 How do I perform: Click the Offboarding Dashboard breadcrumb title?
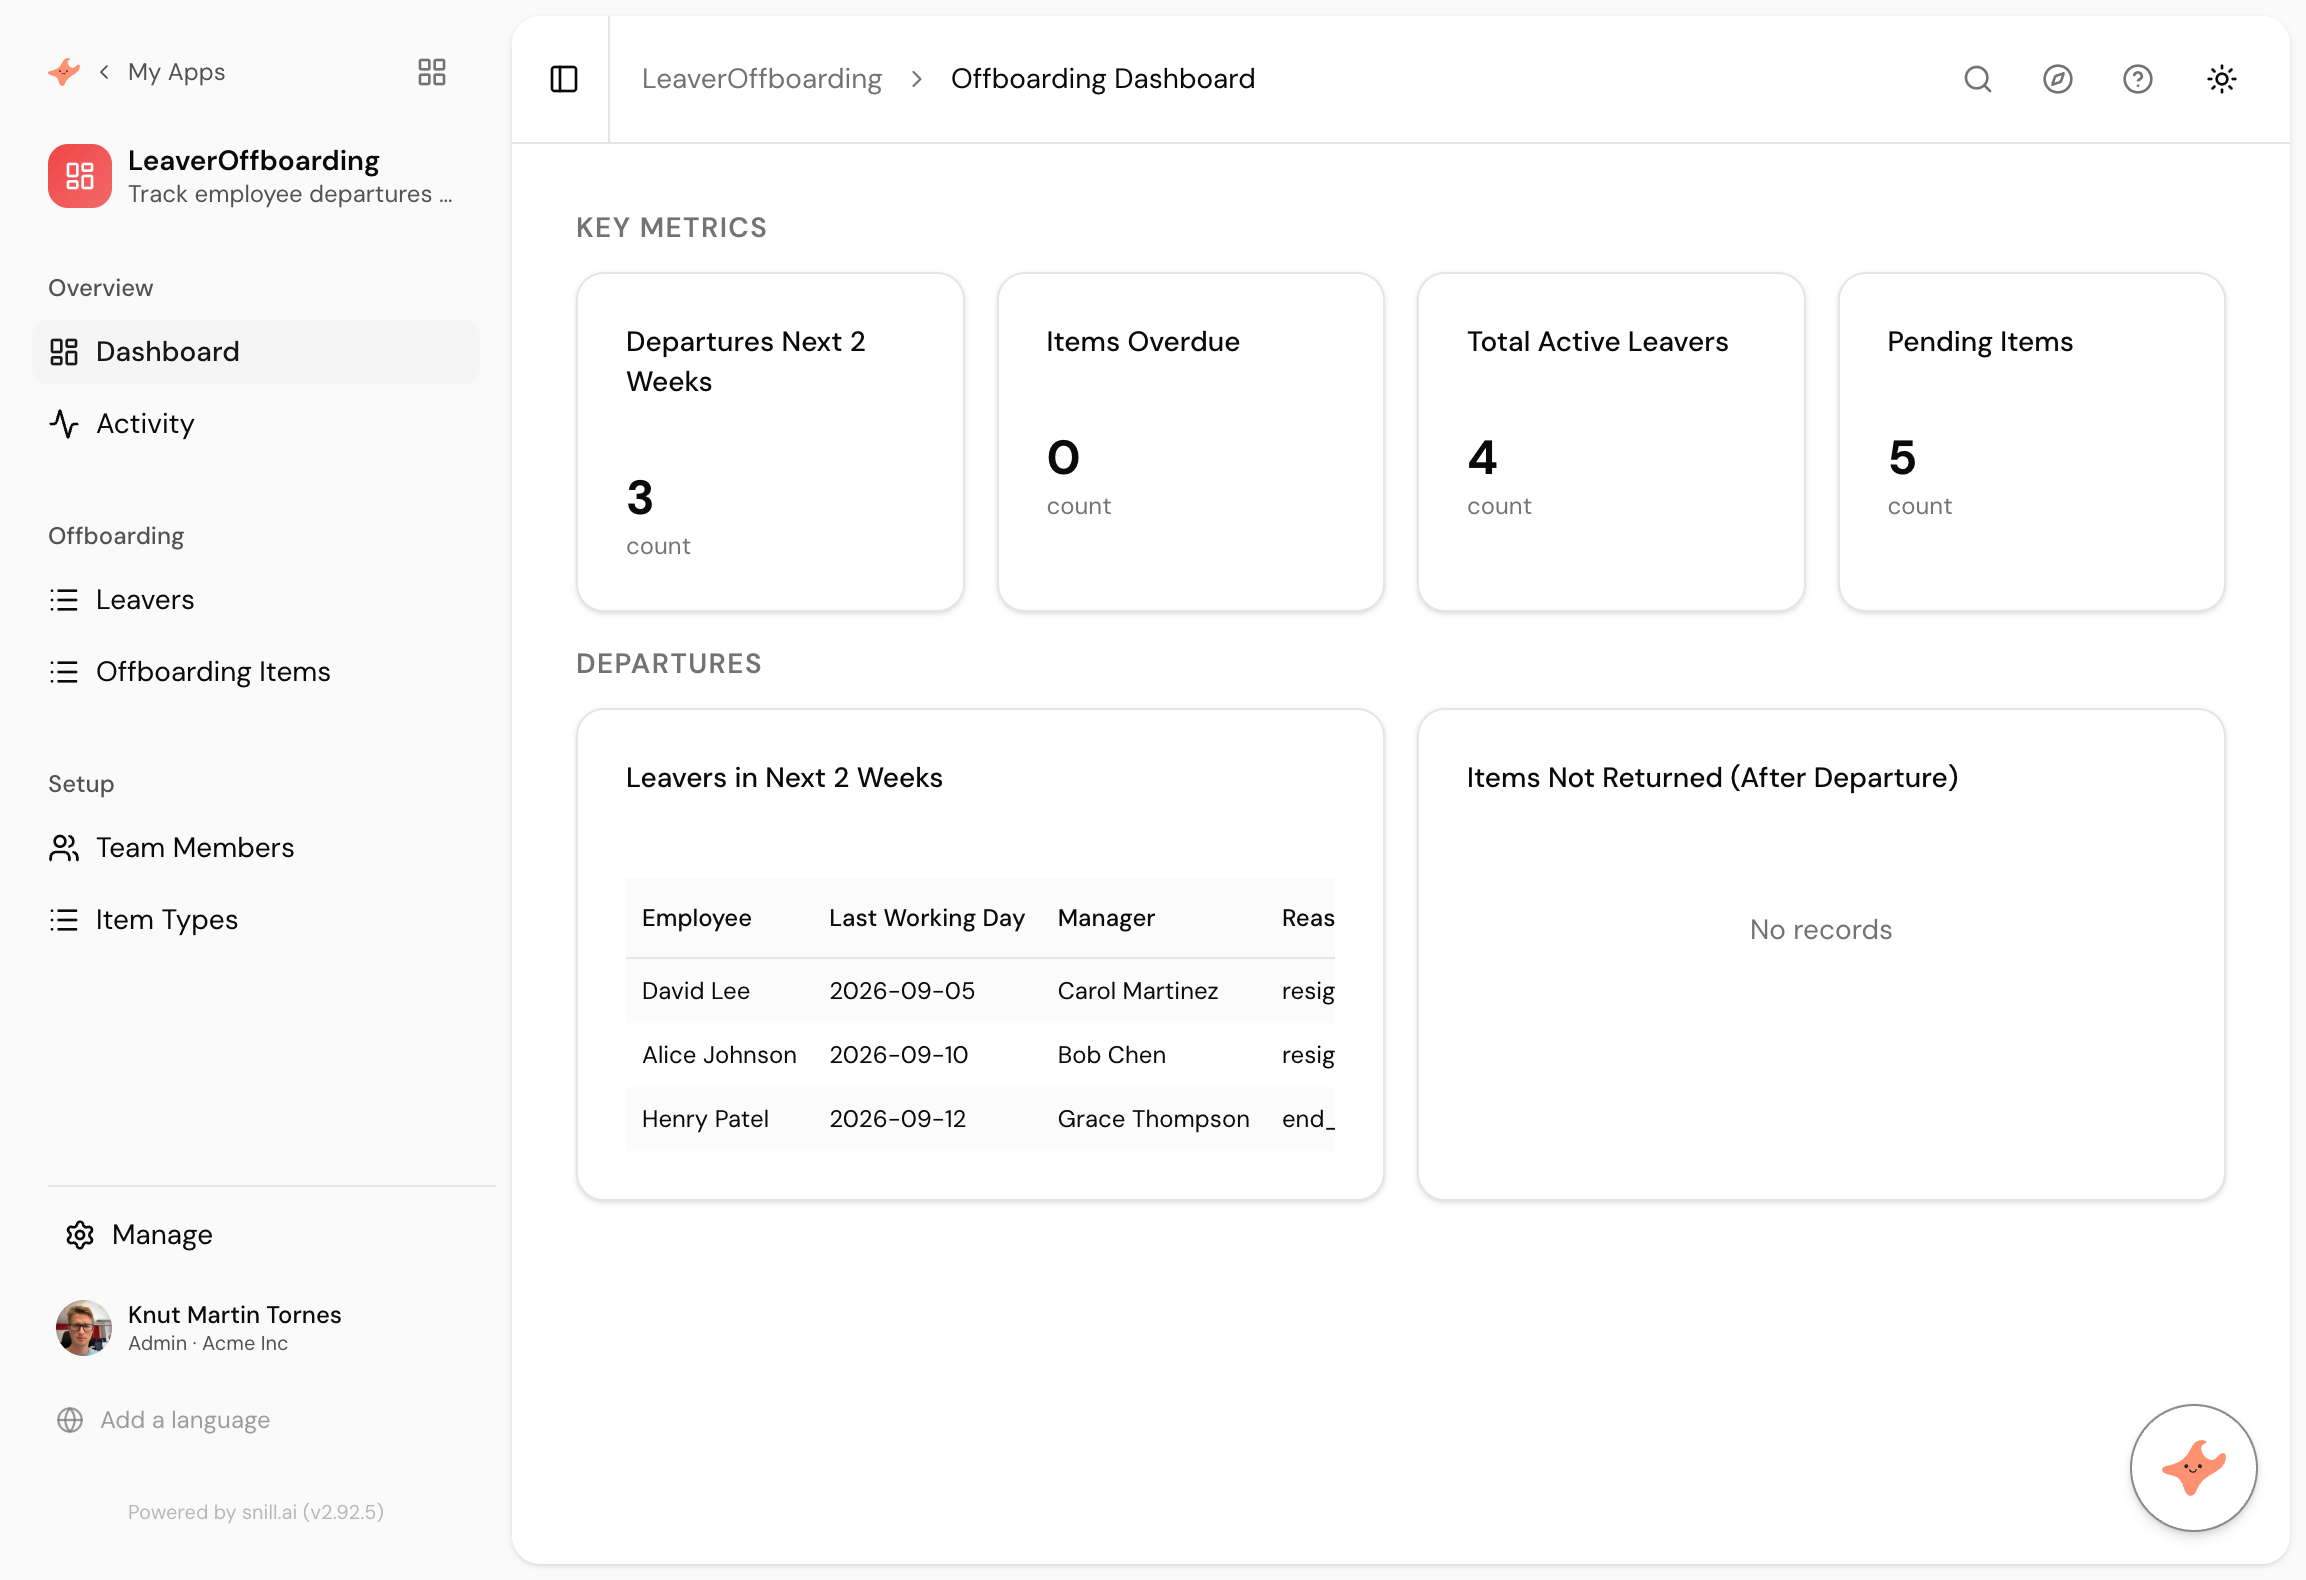(1103, 79)
